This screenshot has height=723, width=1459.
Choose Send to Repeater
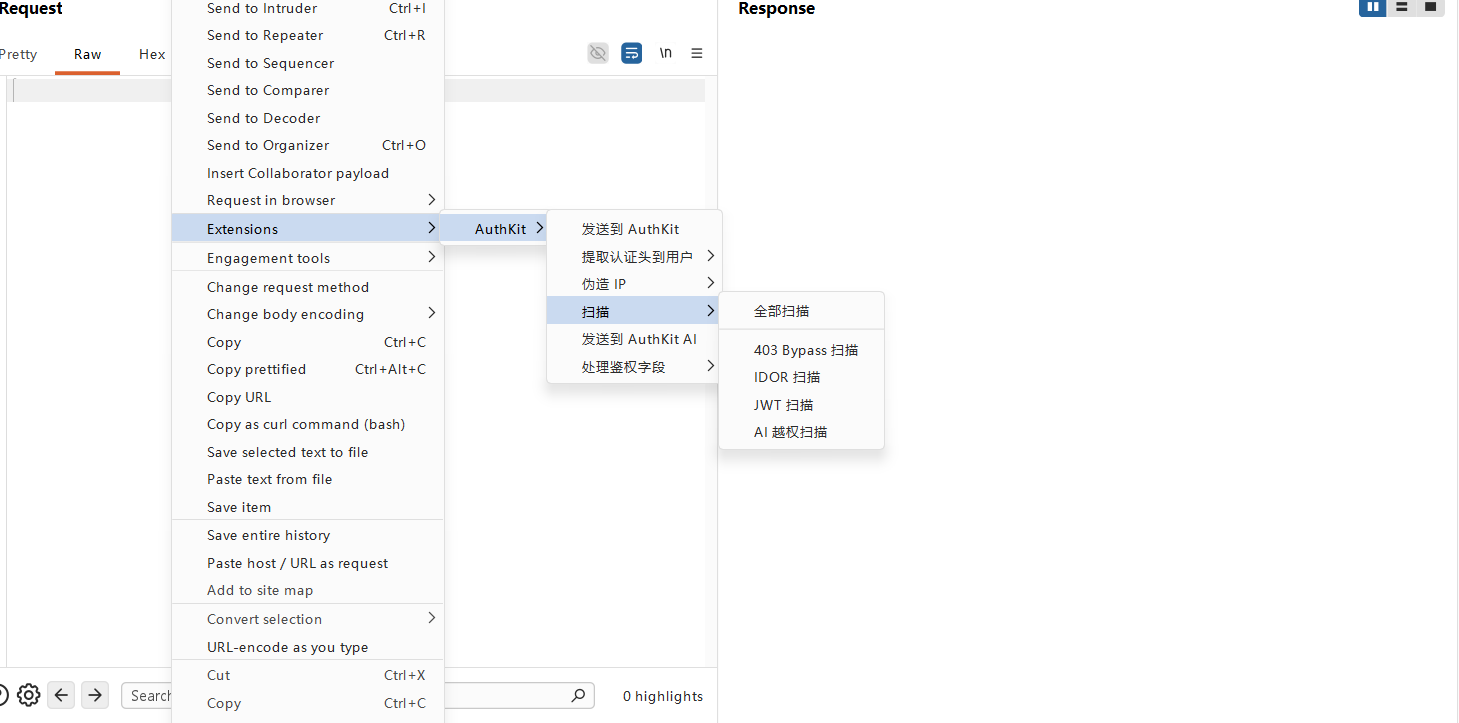point(308,35)
